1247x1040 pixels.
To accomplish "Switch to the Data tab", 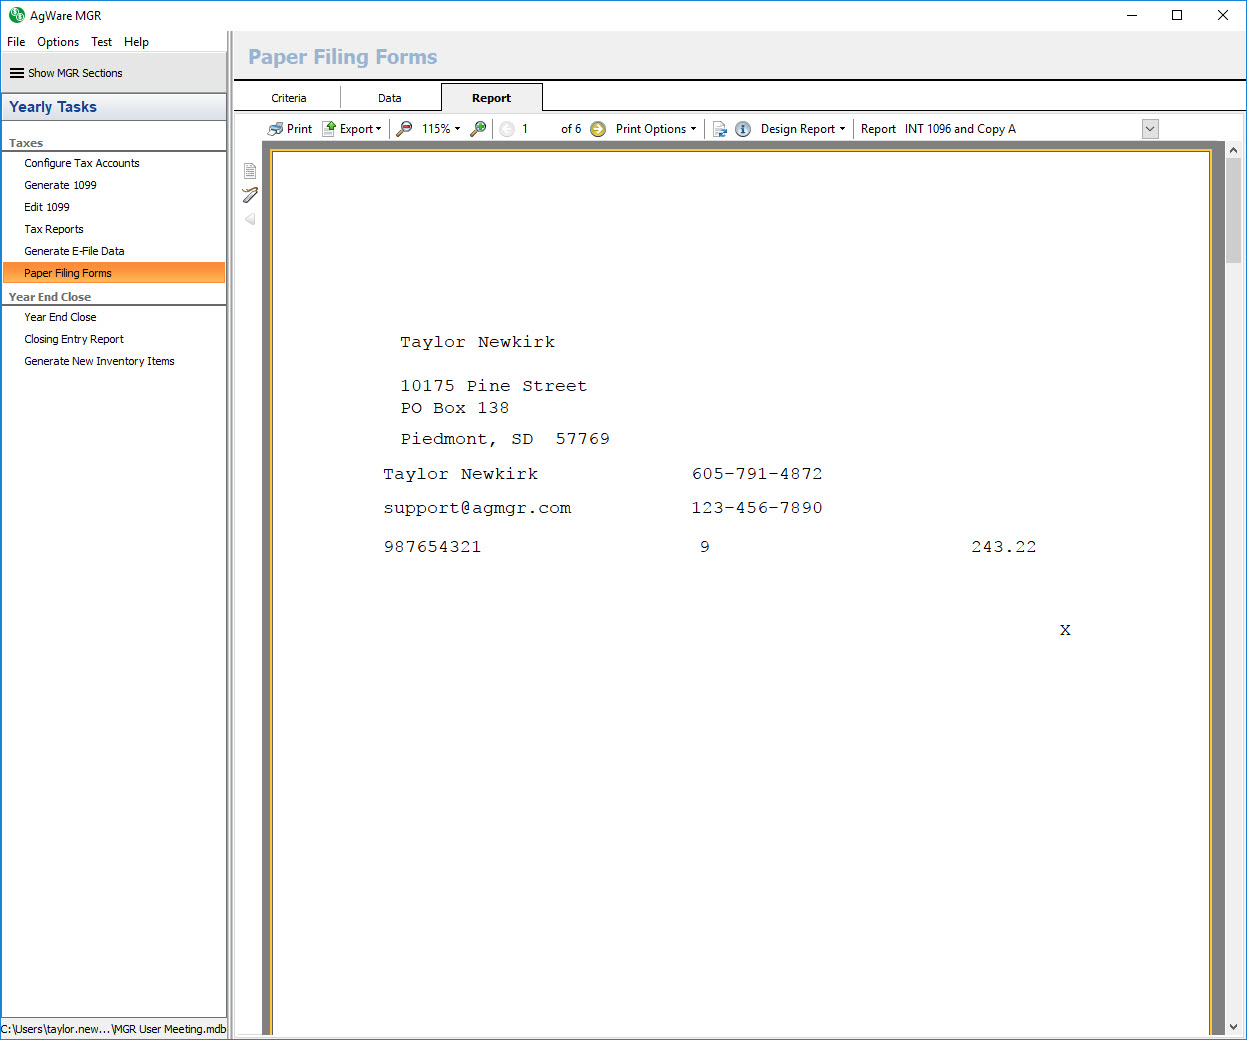I will [390, 98].
